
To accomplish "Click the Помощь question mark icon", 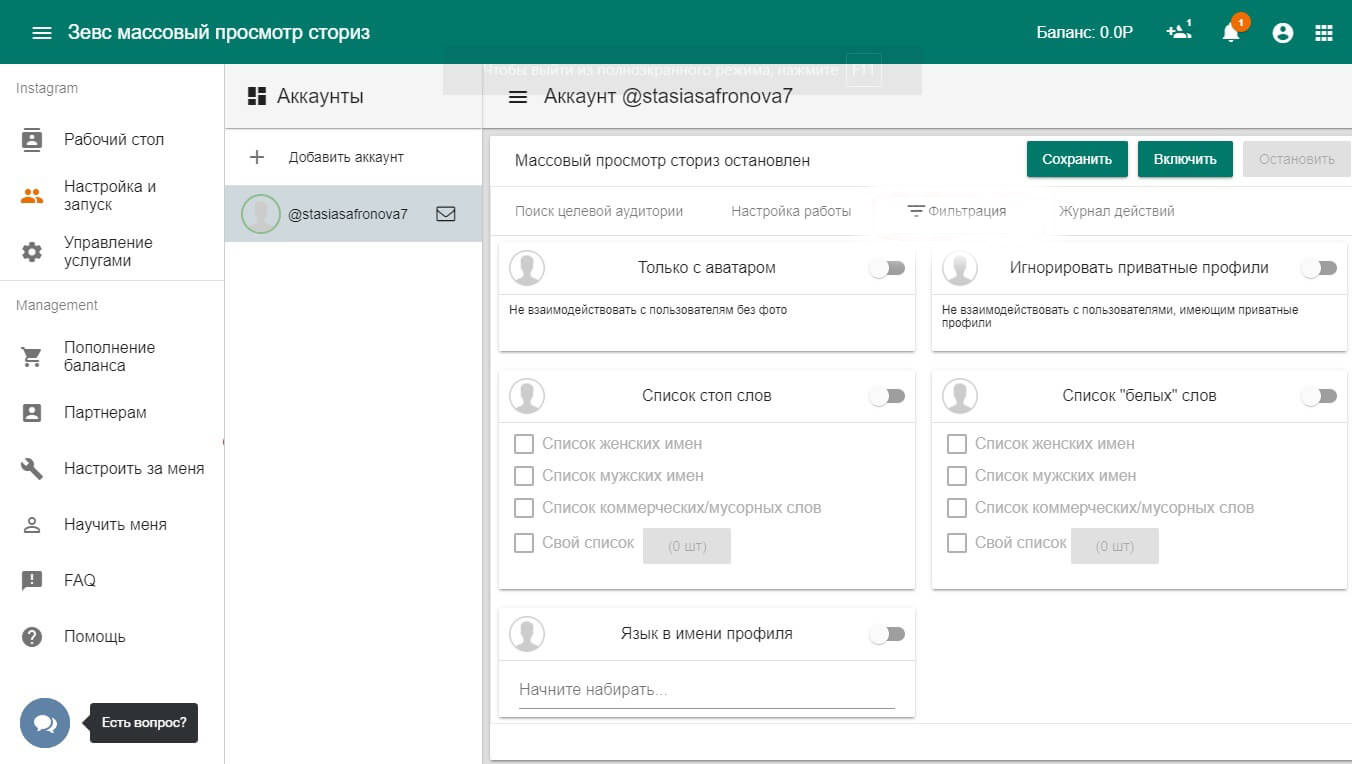I will tap(32, 637).
